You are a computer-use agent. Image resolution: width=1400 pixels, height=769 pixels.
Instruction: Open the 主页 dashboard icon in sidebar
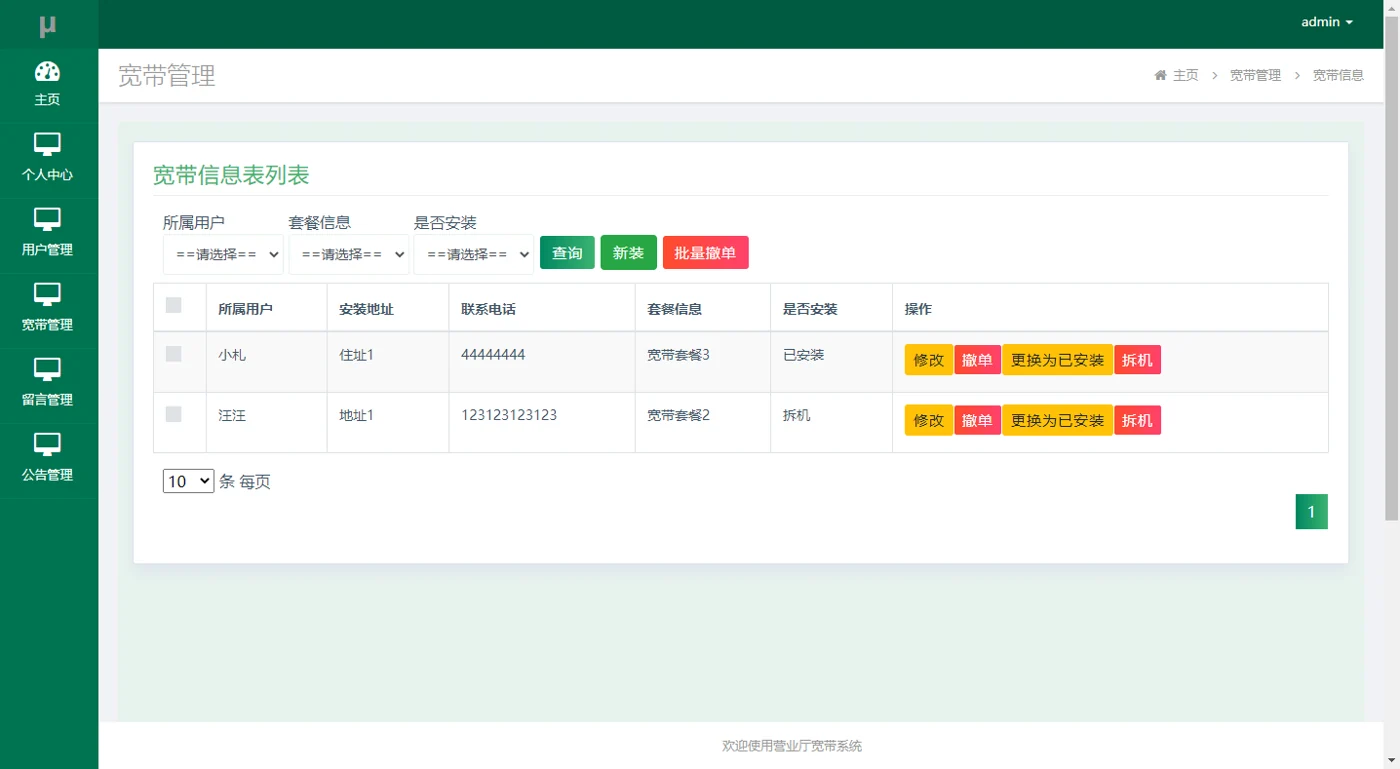[47, 71]
